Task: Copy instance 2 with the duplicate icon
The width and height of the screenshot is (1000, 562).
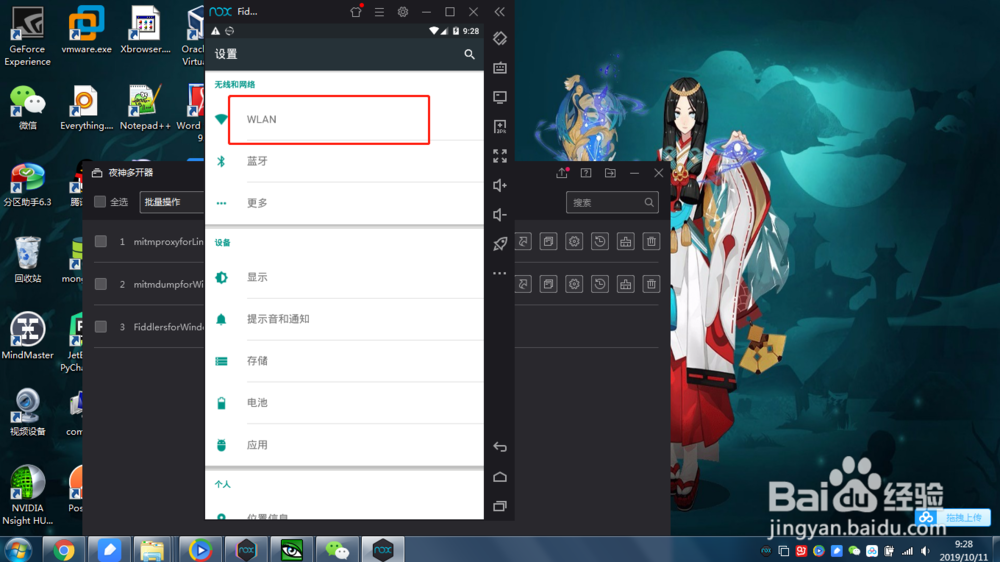Action: pos(548,284)
